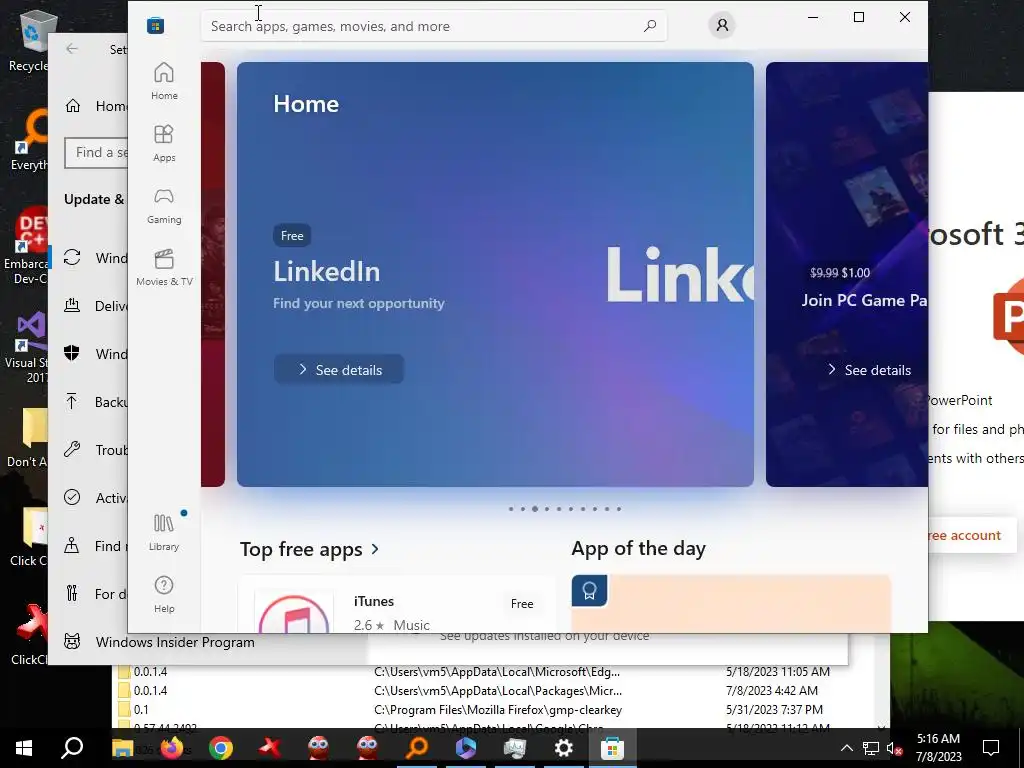
Task: Open the Microsoft Store Home tab
Action: point(164,82)
